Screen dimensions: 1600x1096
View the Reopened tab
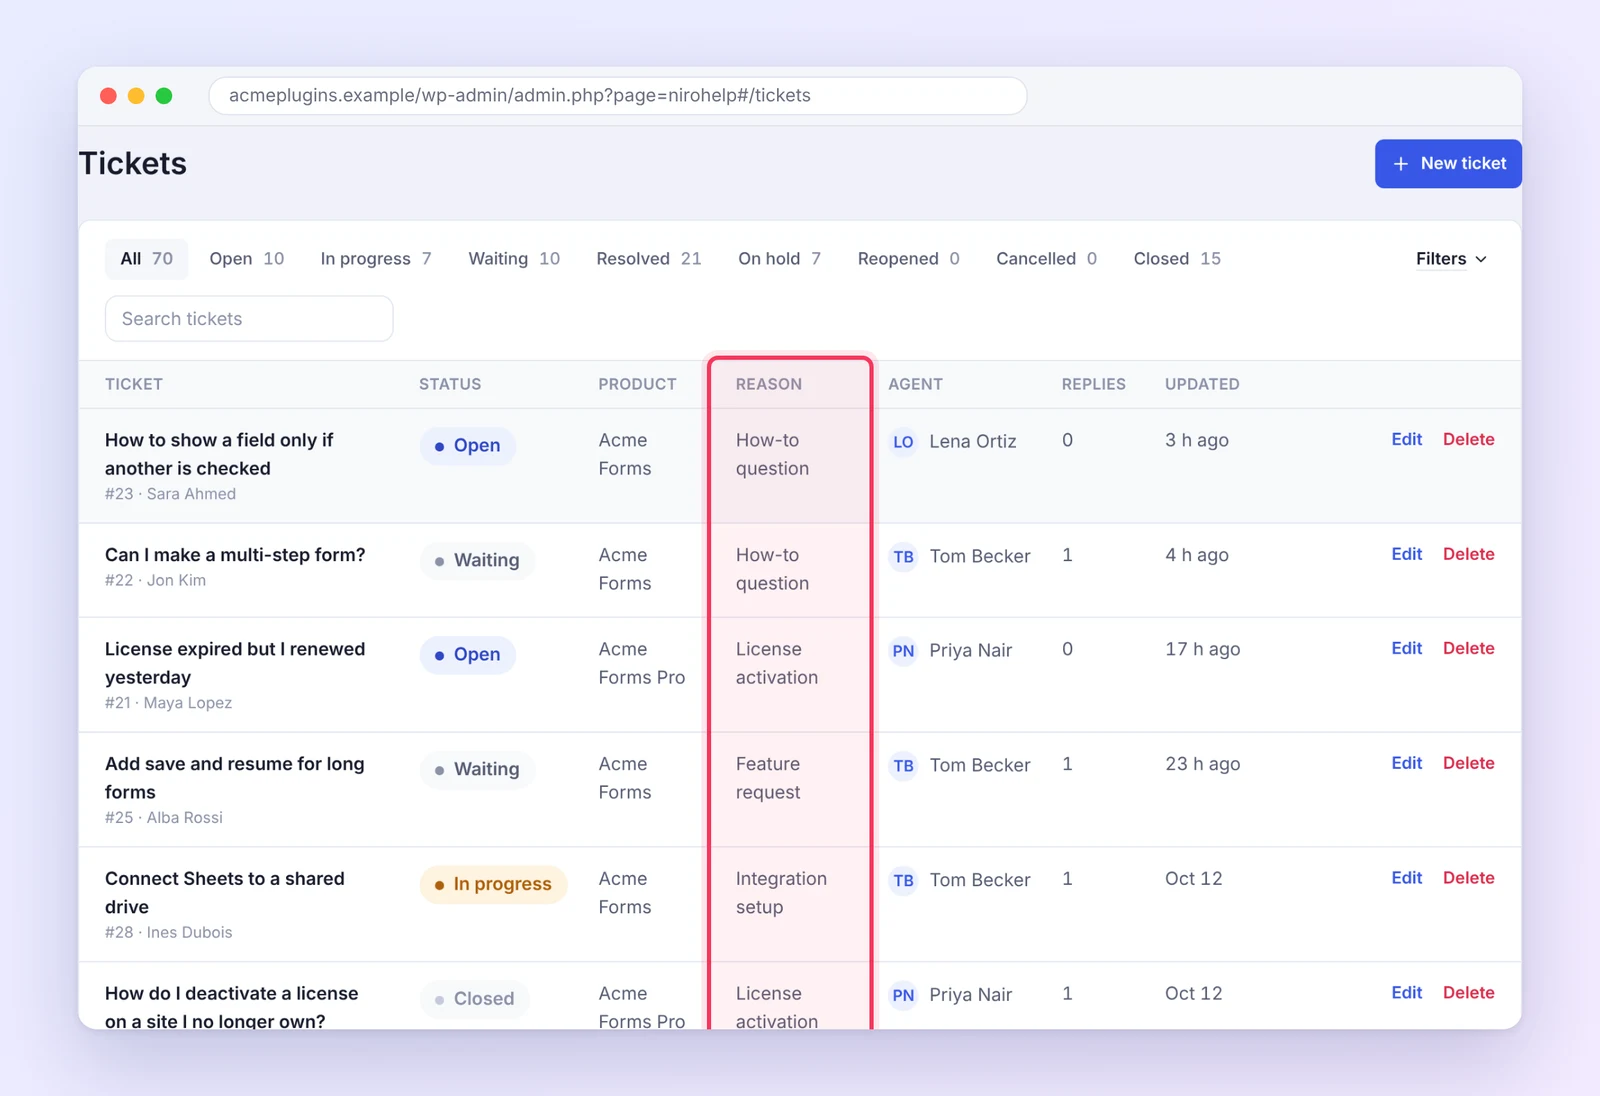click(908, 259)
